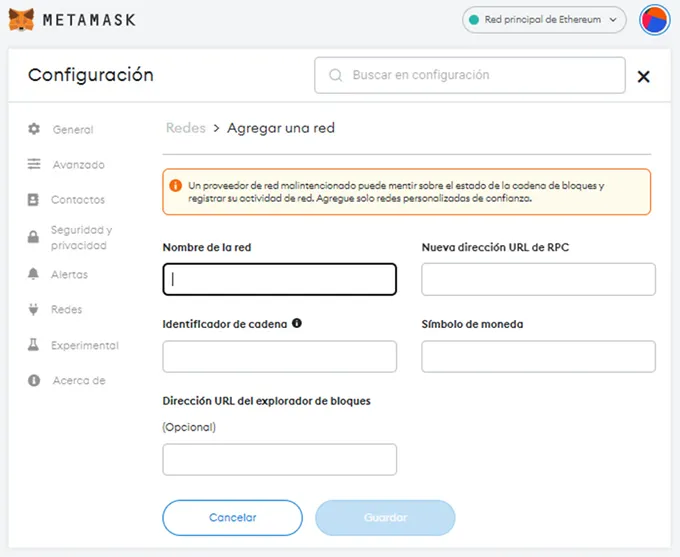Click the Nueva dirección URL de RPC field
The height and width of the screenshot is (557, 680).
(x=538, y=279)
